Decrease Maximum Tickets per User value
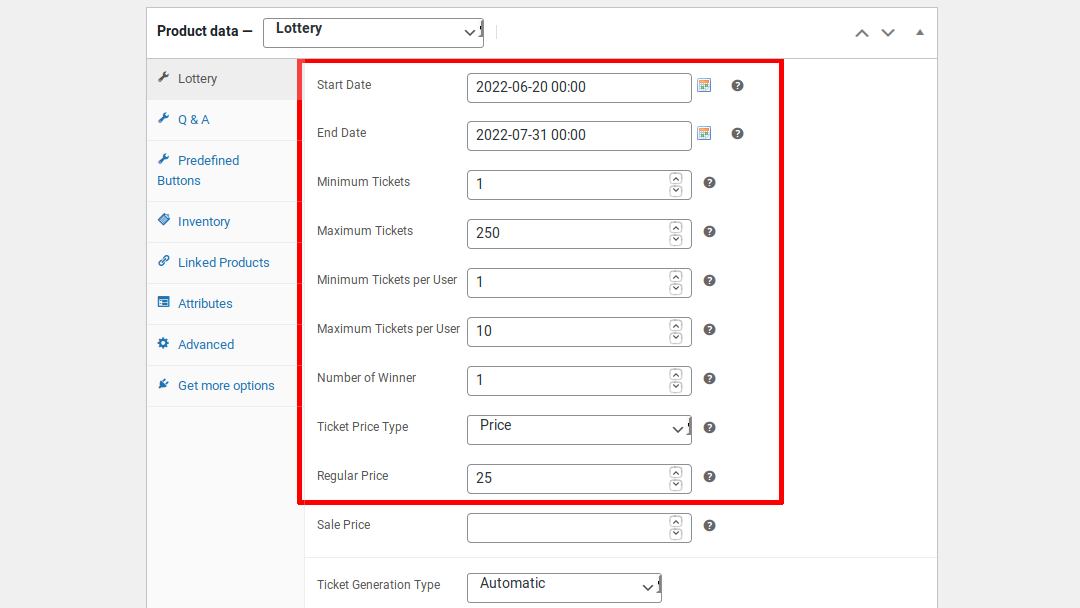Screen dimensions: 1080x608 click(x=676, y=337)
